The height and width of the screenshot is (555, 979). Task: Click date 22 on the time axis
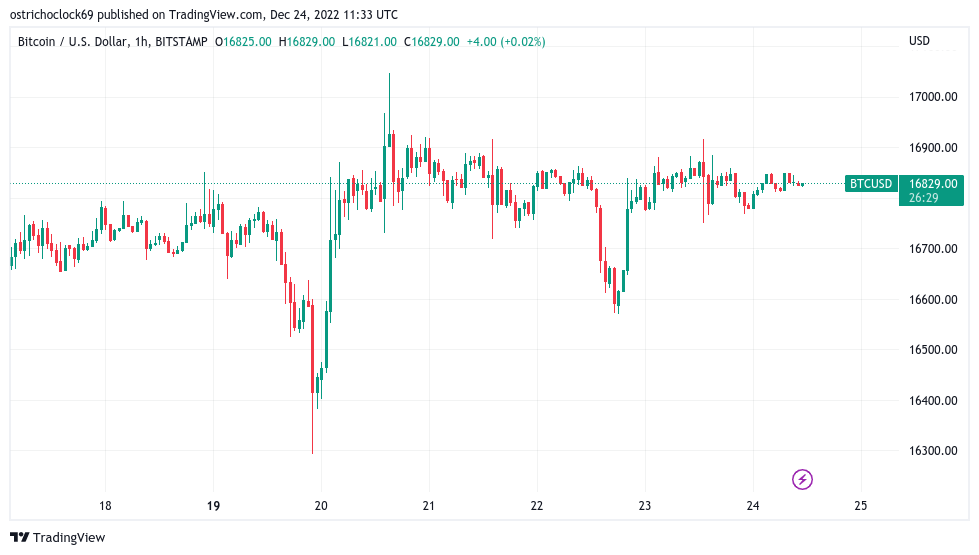tap(537, 505)
